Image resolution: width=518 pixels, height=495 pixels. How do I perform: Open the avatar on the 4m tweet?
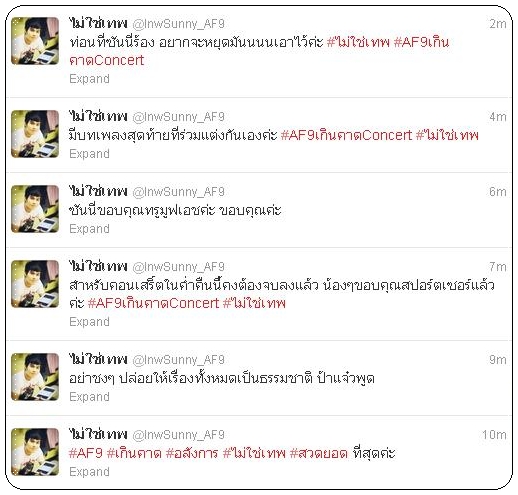tap(35, 134)
